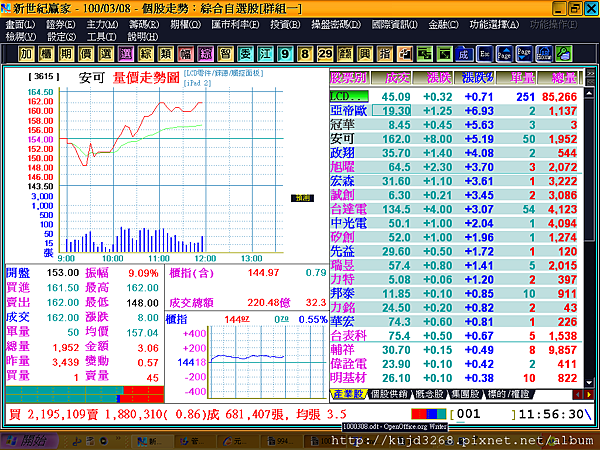Click the 指 index toolbar icon

click(x=384, y=54)
